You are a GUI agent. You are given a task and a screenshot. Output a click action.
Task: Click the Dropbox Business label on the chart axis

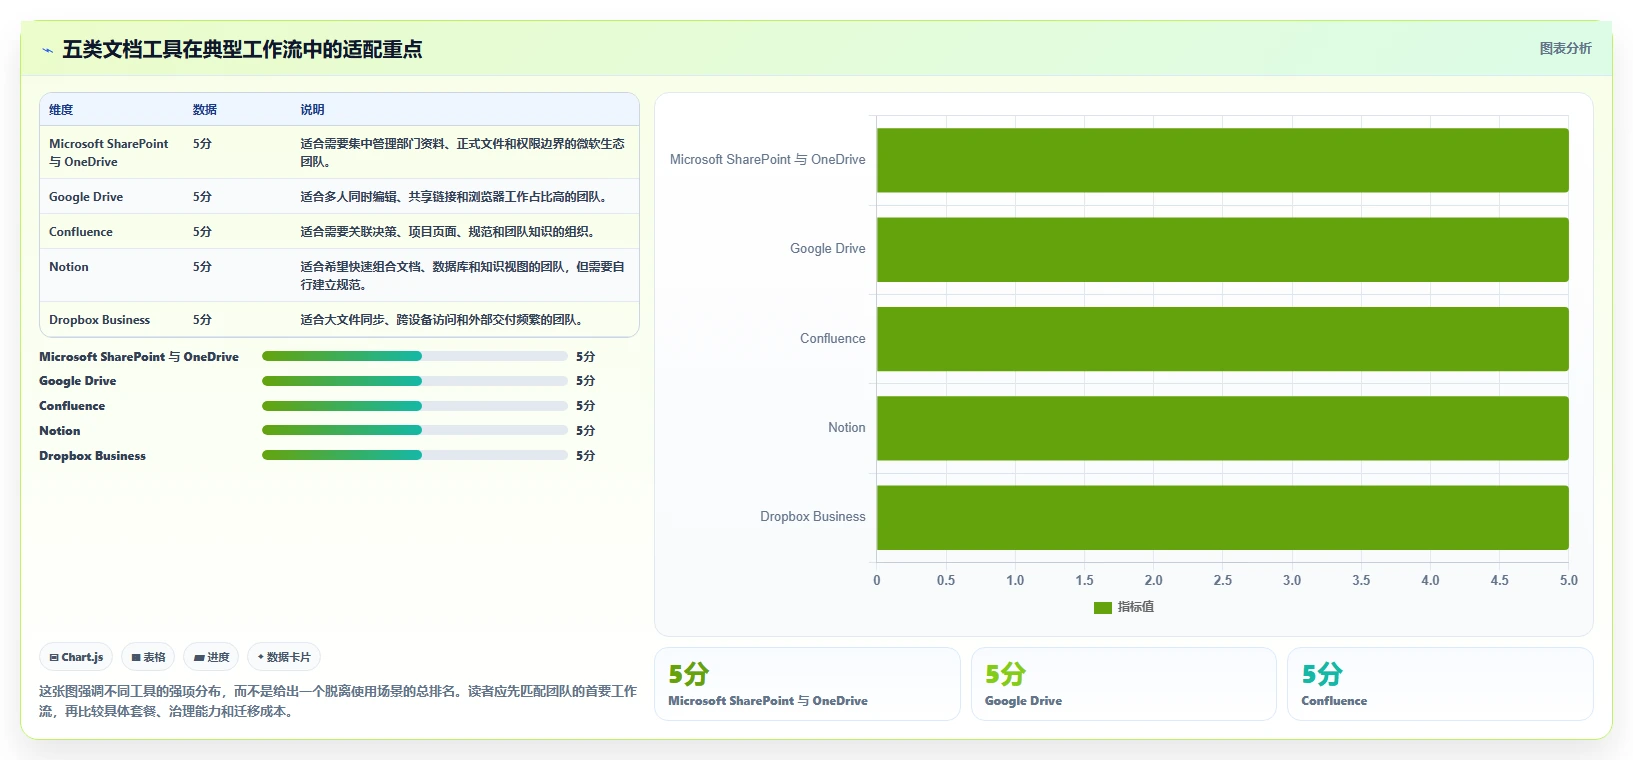[813, 517]
